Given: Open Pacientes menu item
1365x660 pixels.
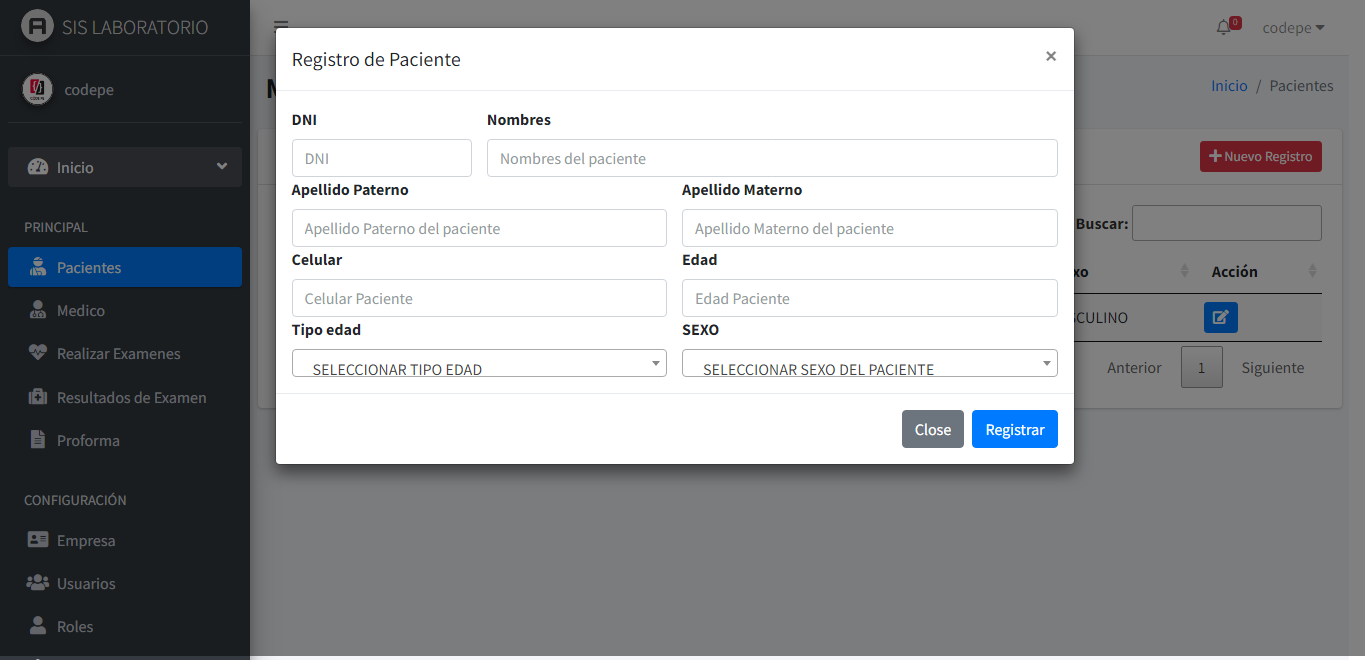Looking at the screenshot, I should 125,268.
